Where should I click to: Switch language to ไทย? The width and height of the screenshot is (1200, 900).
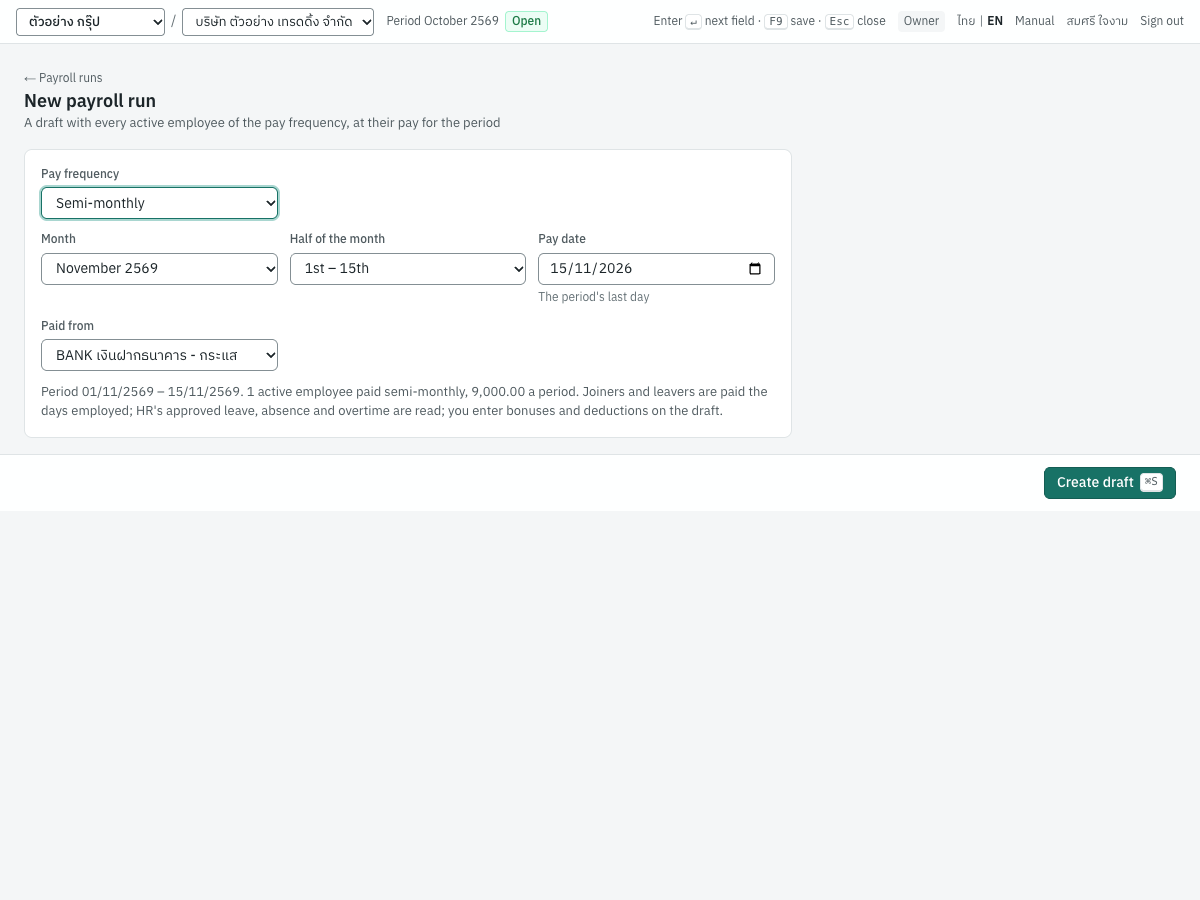pyautogui.click(x=966, y=21)
